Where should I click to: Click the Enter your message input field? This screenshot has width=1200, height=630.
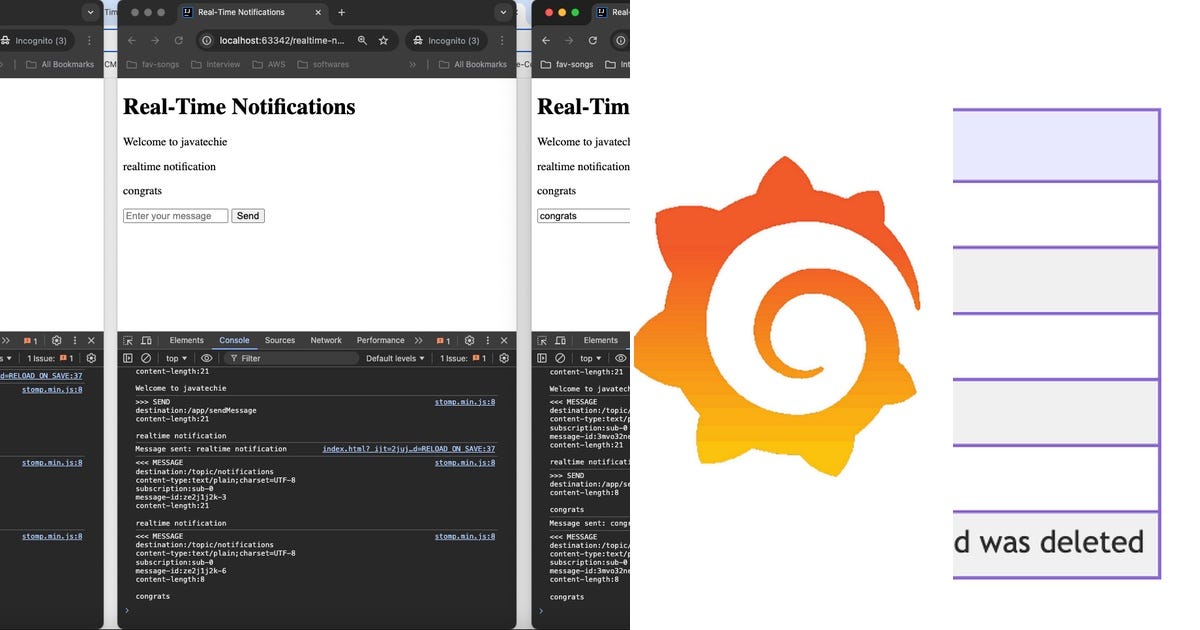click(x=175, y=215)
